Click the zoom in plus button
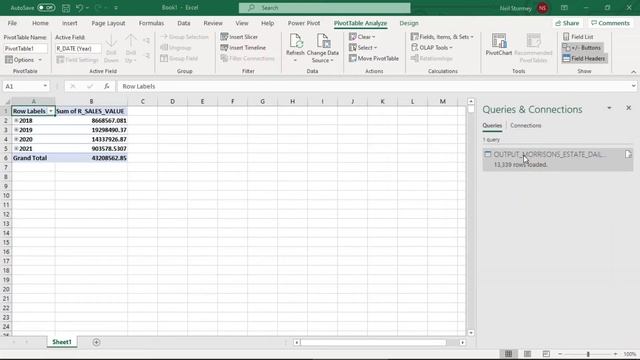This screenshot has width=640, height=360. [x=616, y=354]
